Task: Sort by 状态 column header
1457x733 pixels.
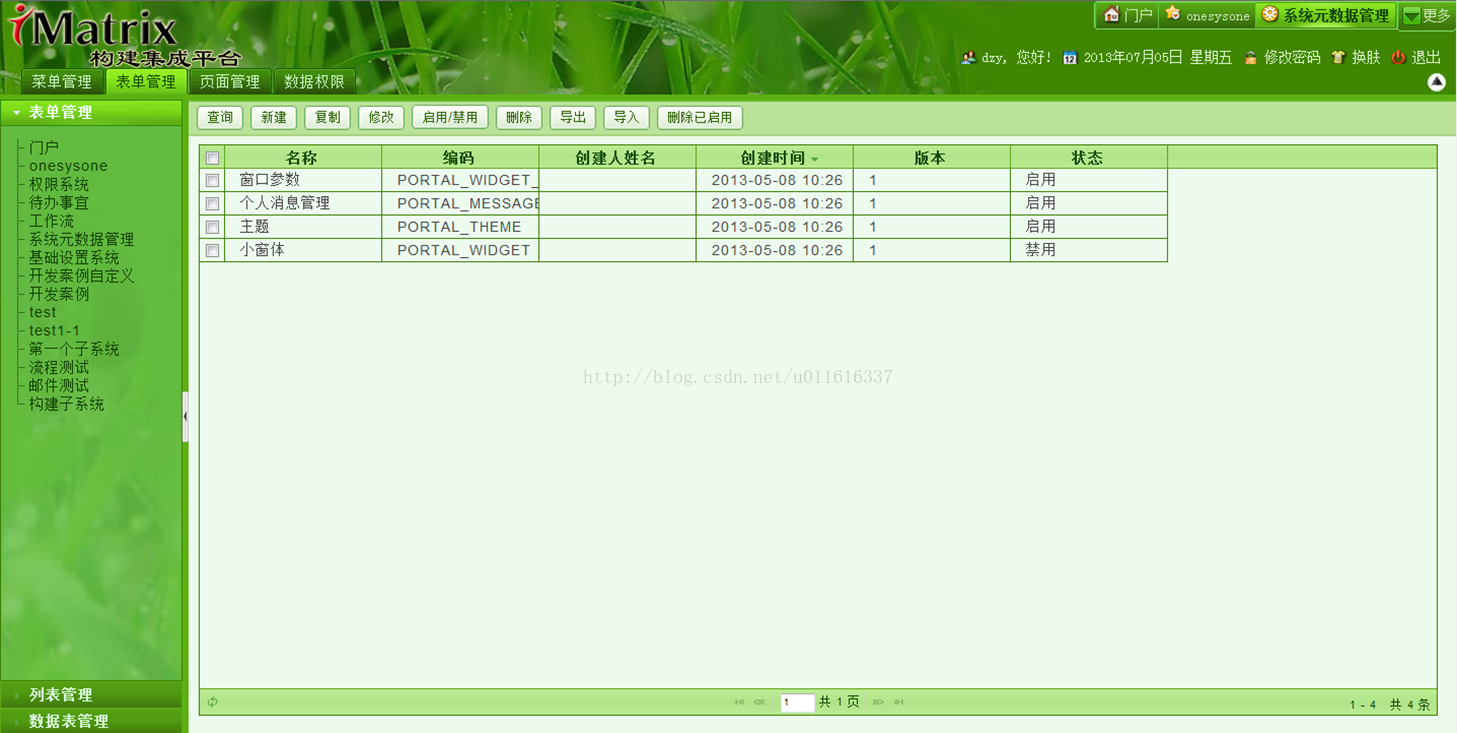Action: coord(1088,158)
